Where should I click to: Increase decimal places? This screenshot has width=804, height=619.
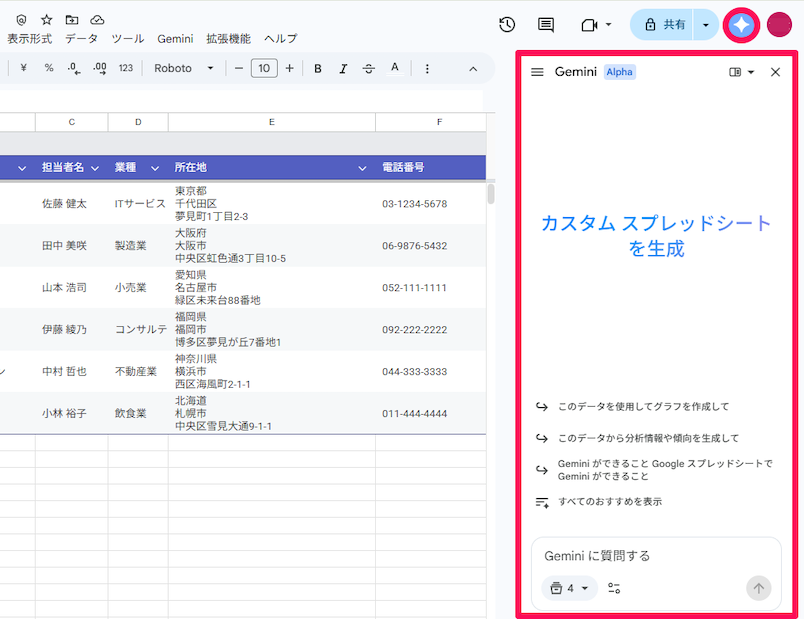[99, 68]
